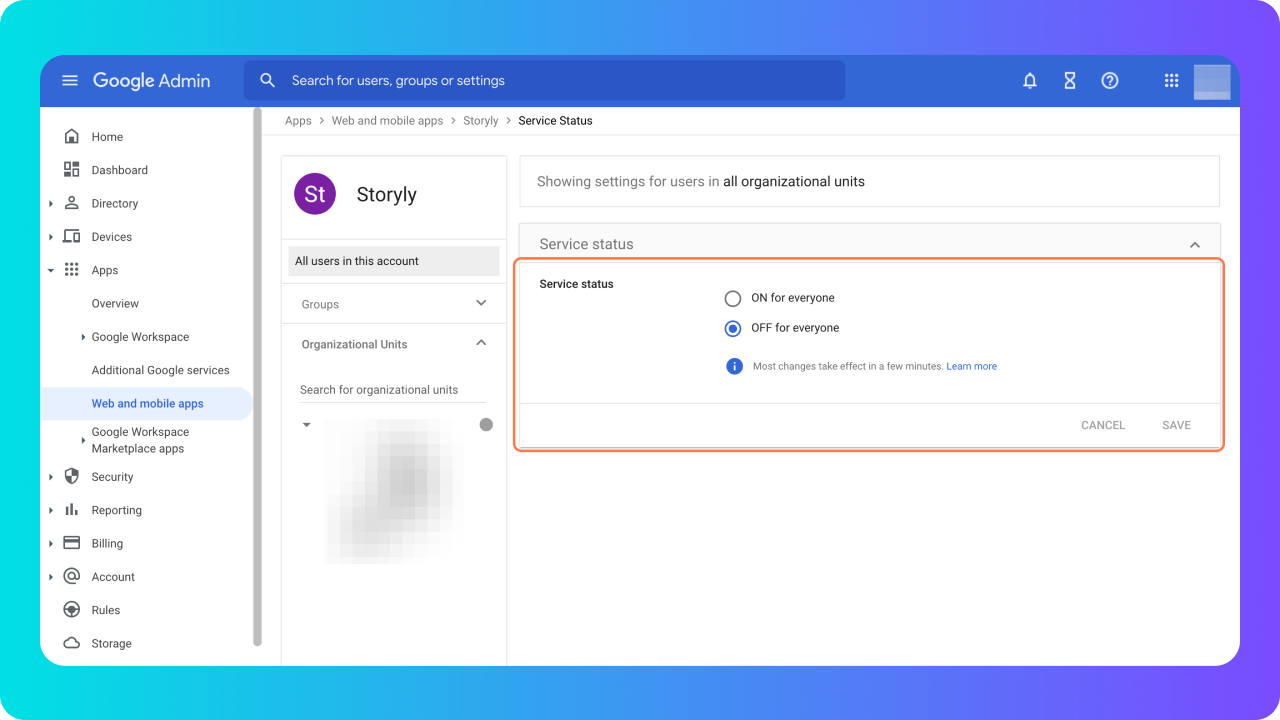Click the top search field
Screen dimensions: 1280x720
tap(545, 81)
